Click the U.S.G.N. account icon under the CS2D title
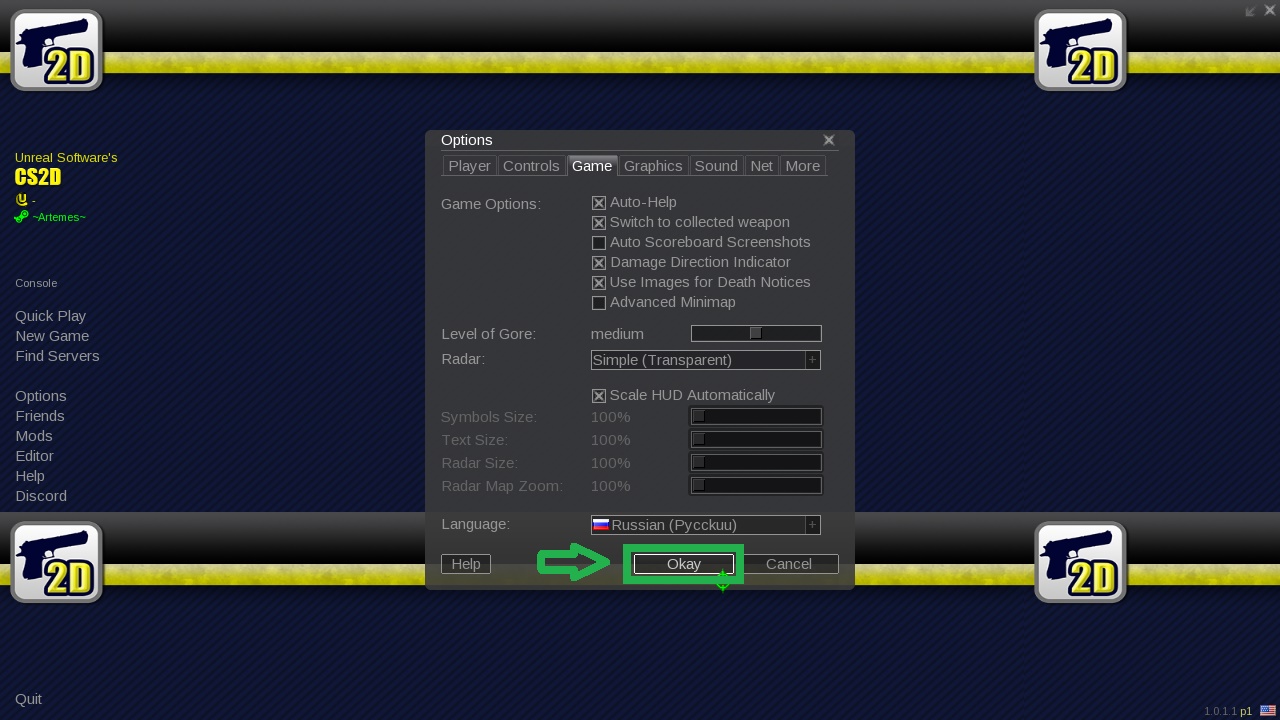The image size is (1280, 720). 21,200
